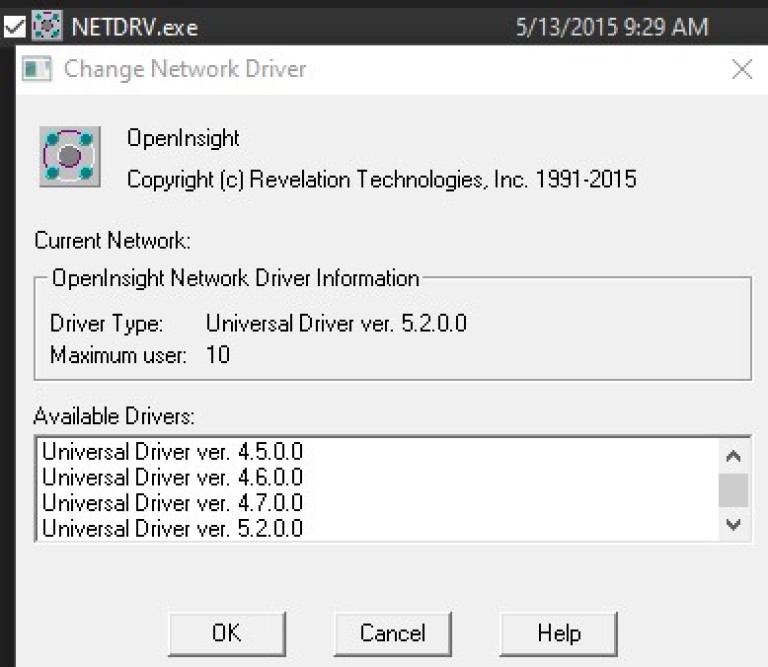
Task: Click the Cancel button
Action: (393, 633)
